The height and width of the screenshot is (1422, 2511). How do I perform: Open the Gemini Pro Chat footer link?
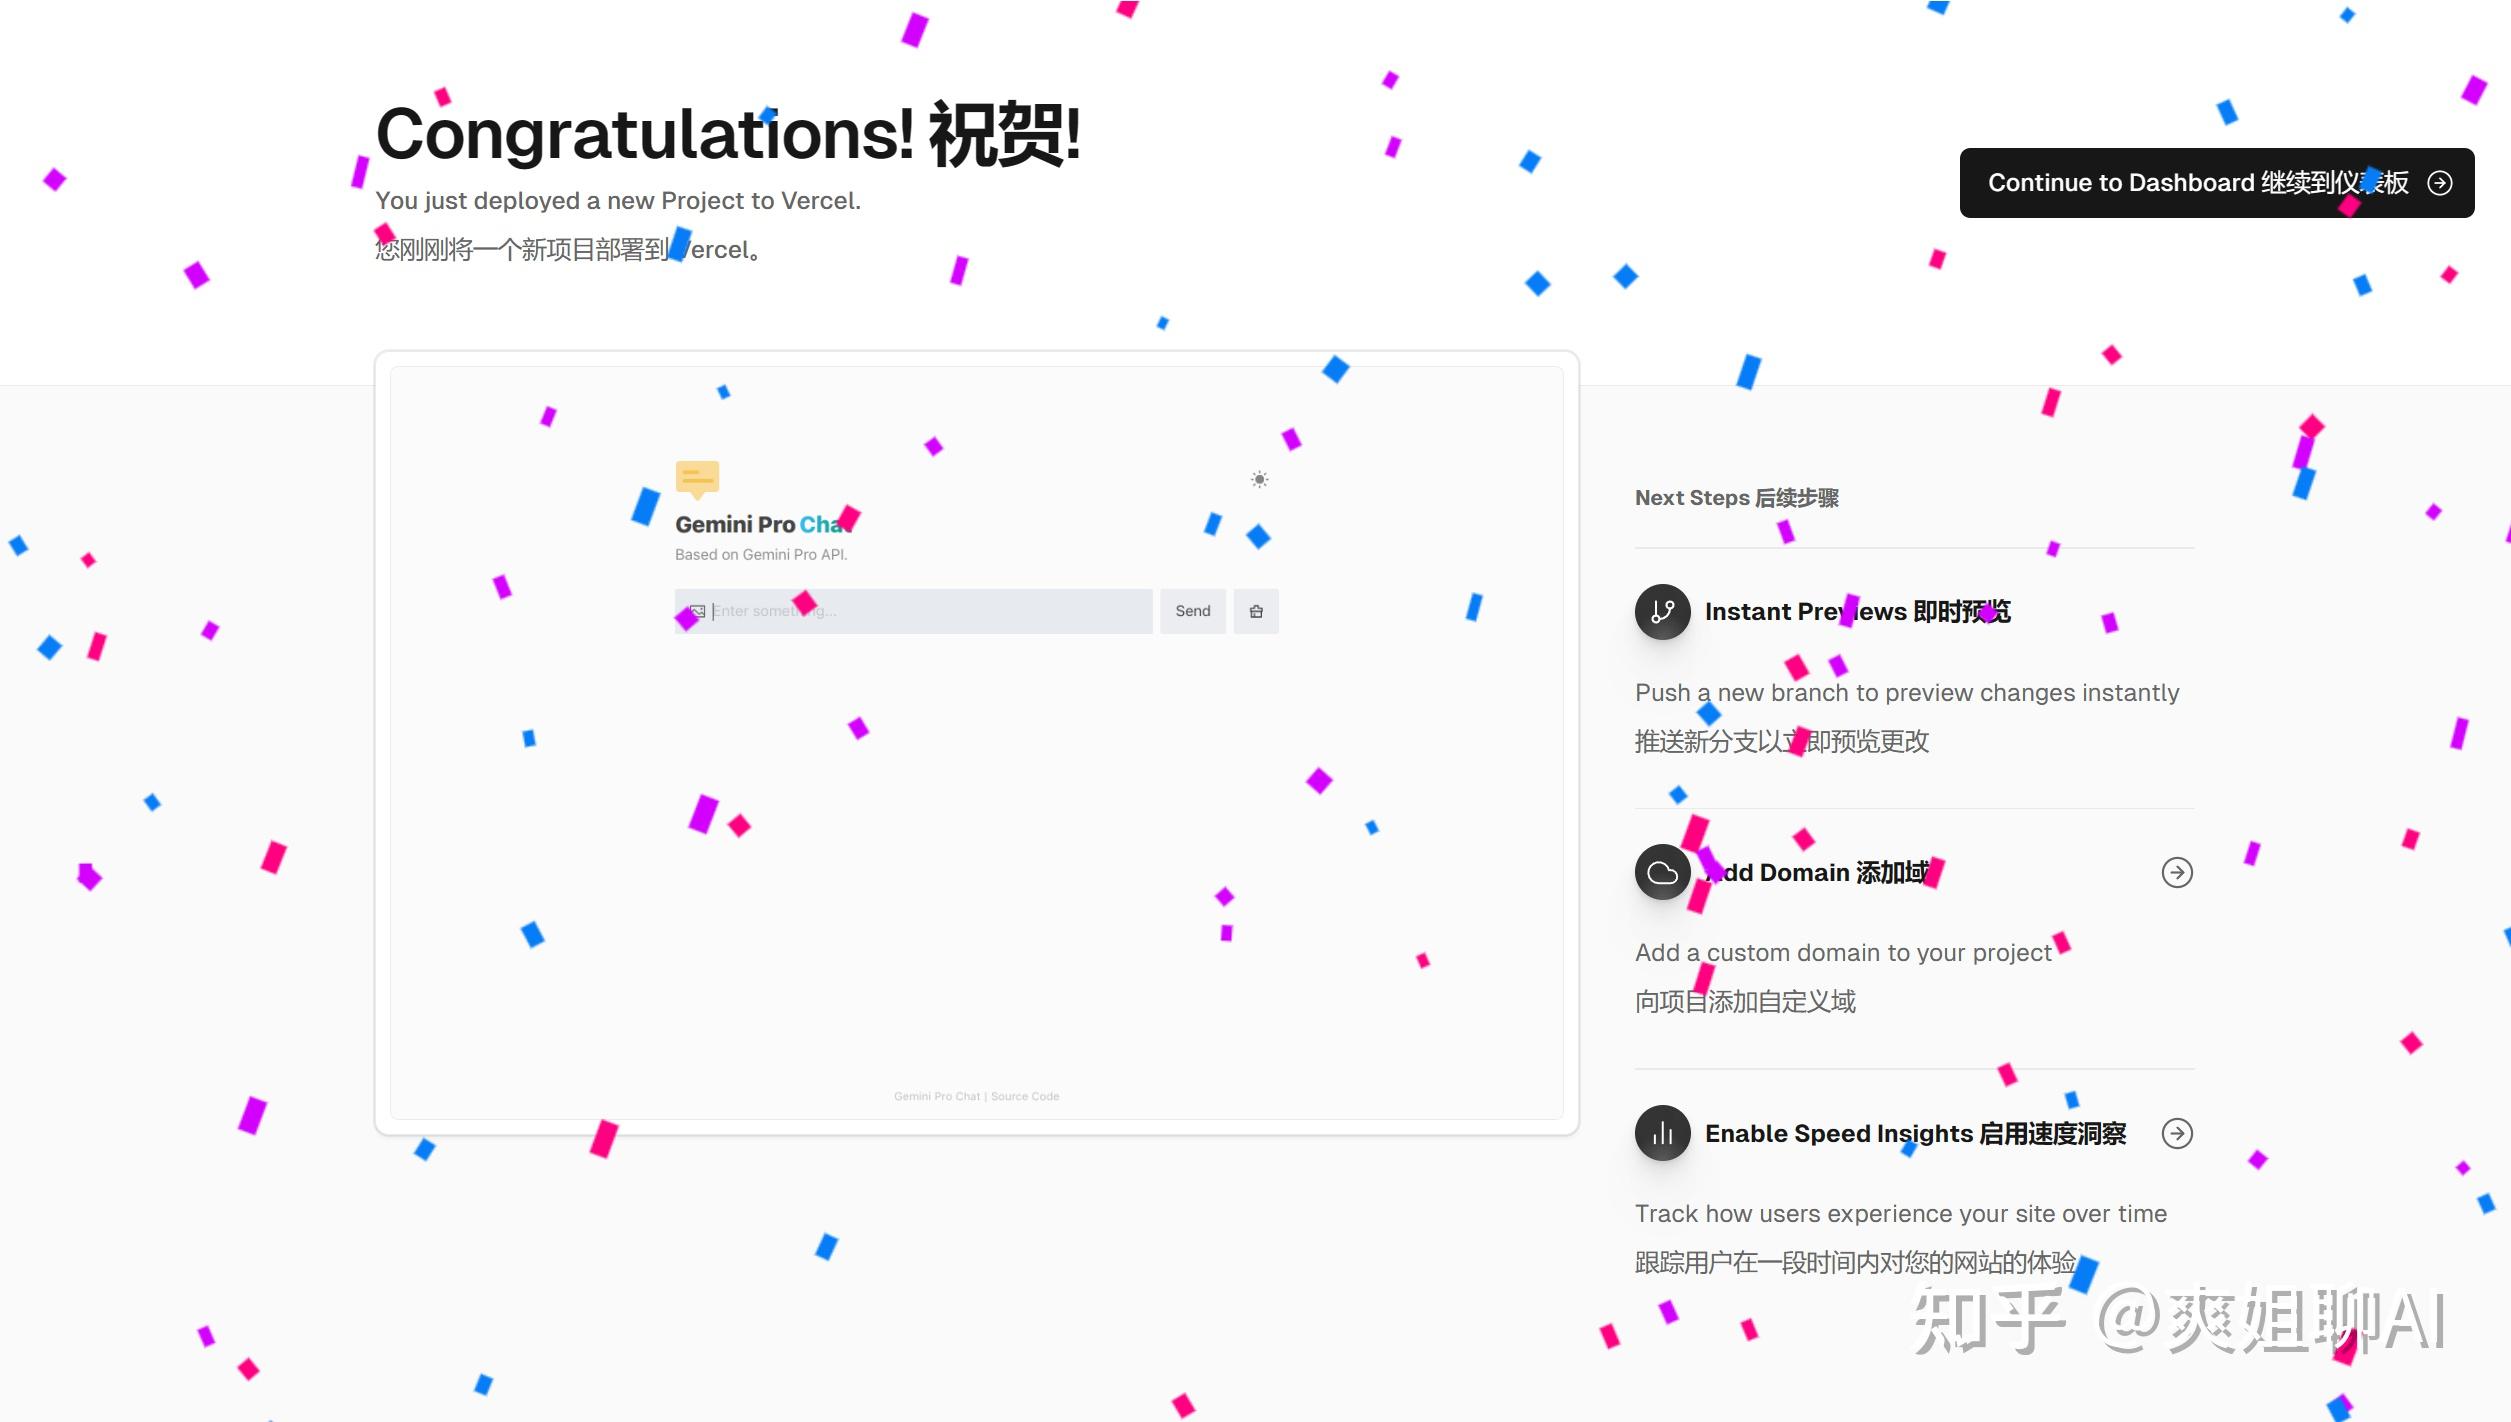[937, 1096]
